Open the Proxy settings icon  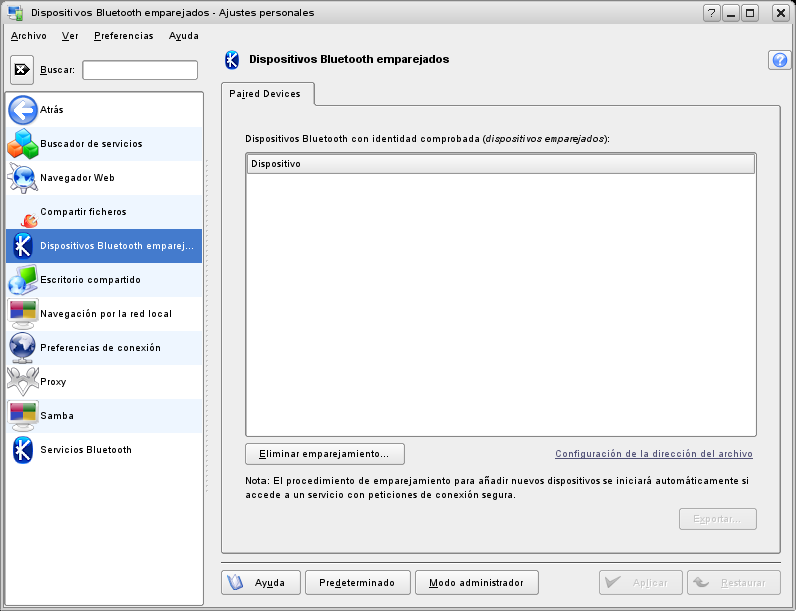coord(23,382)
